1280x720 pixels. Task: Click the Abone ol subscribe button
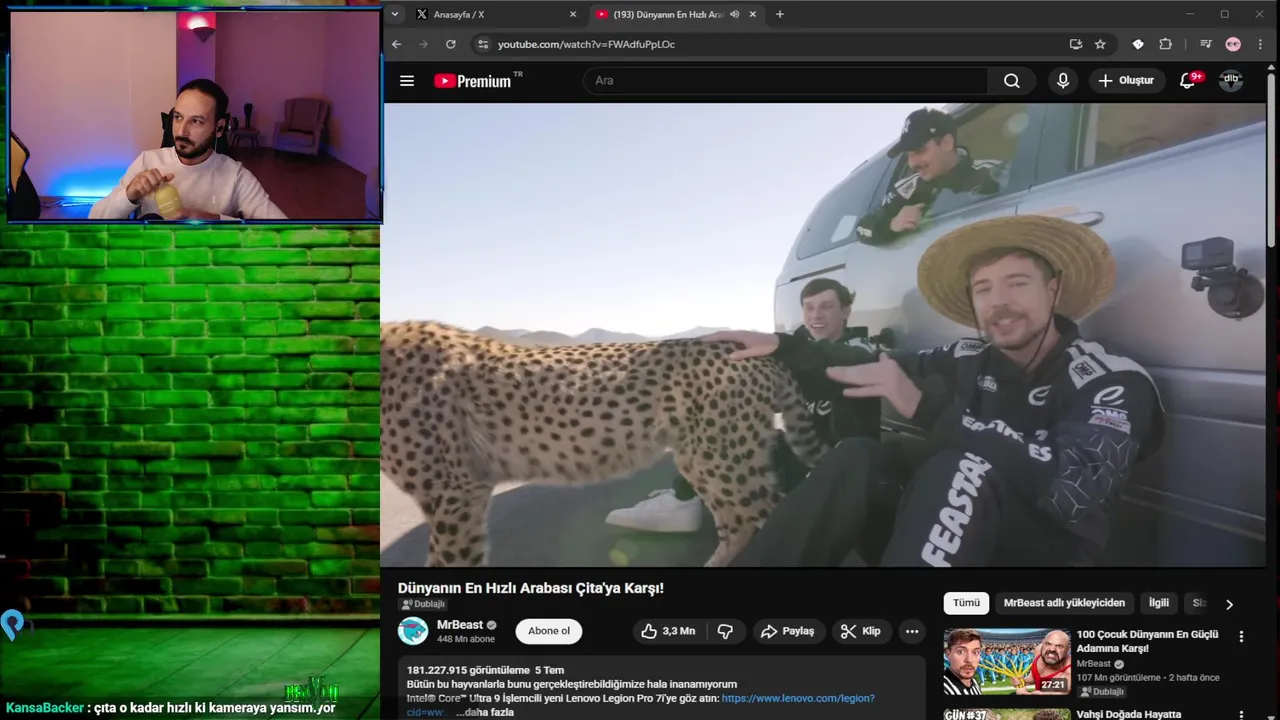[549, 631]
